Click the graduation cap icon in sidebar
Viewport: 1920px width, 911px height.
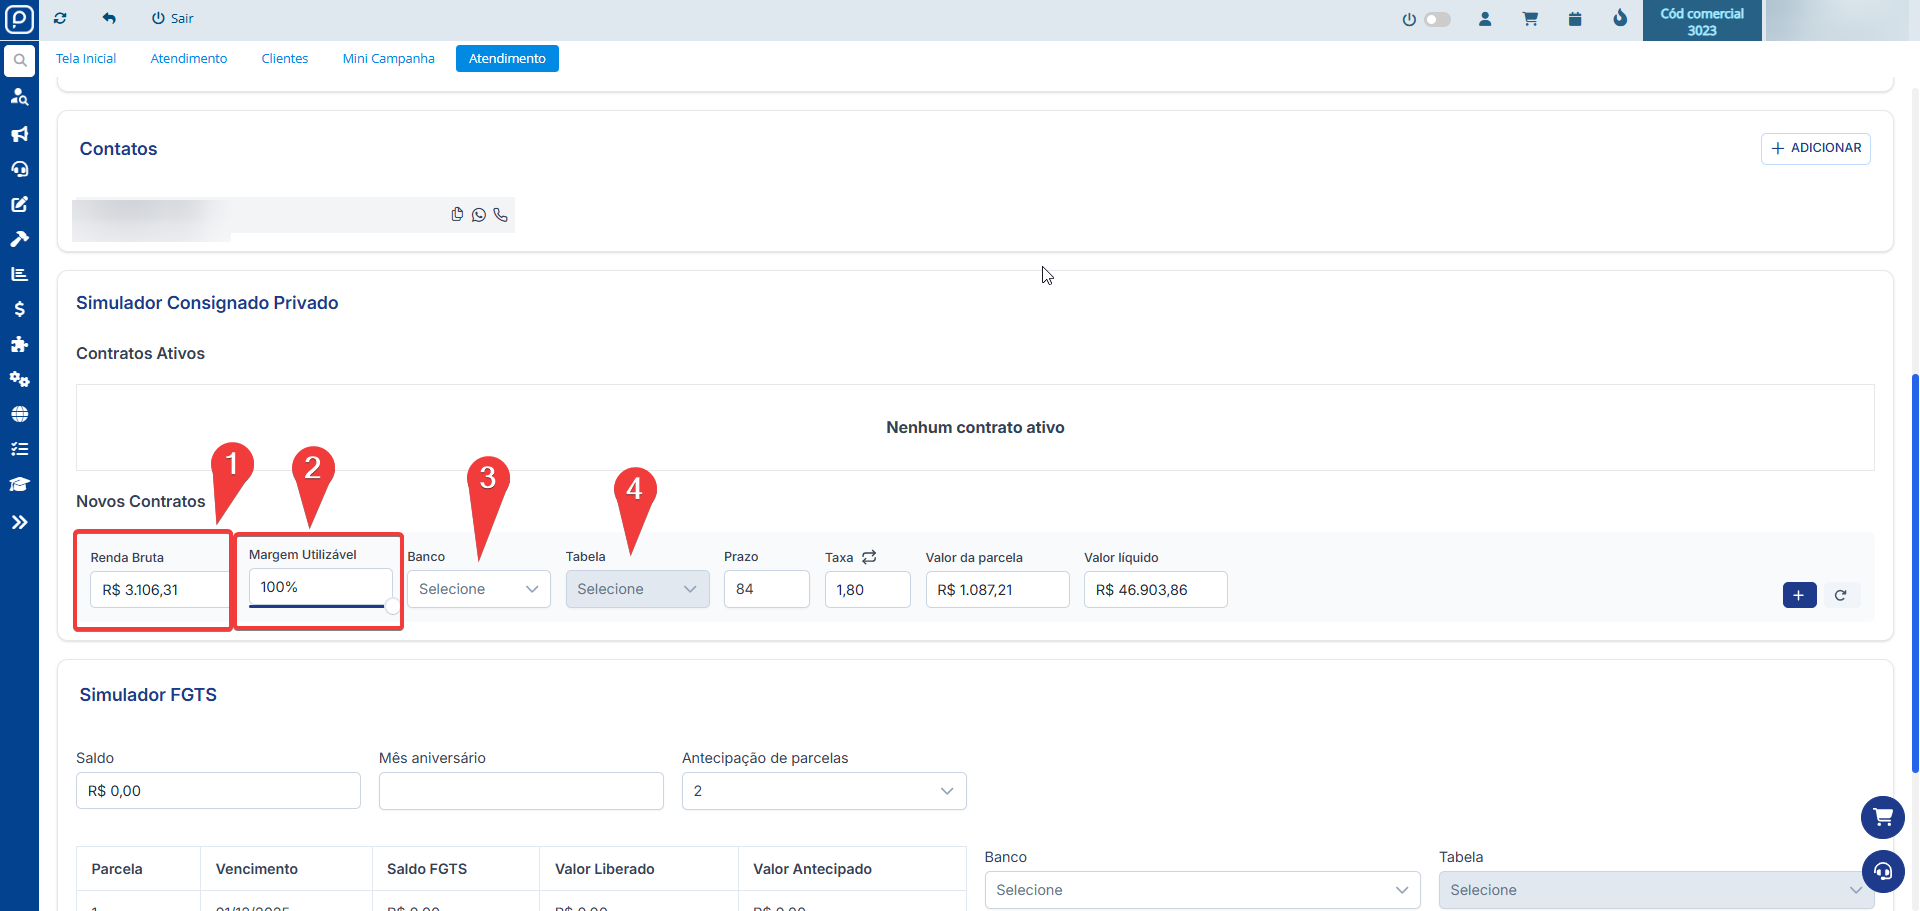(x=19, y=484)
